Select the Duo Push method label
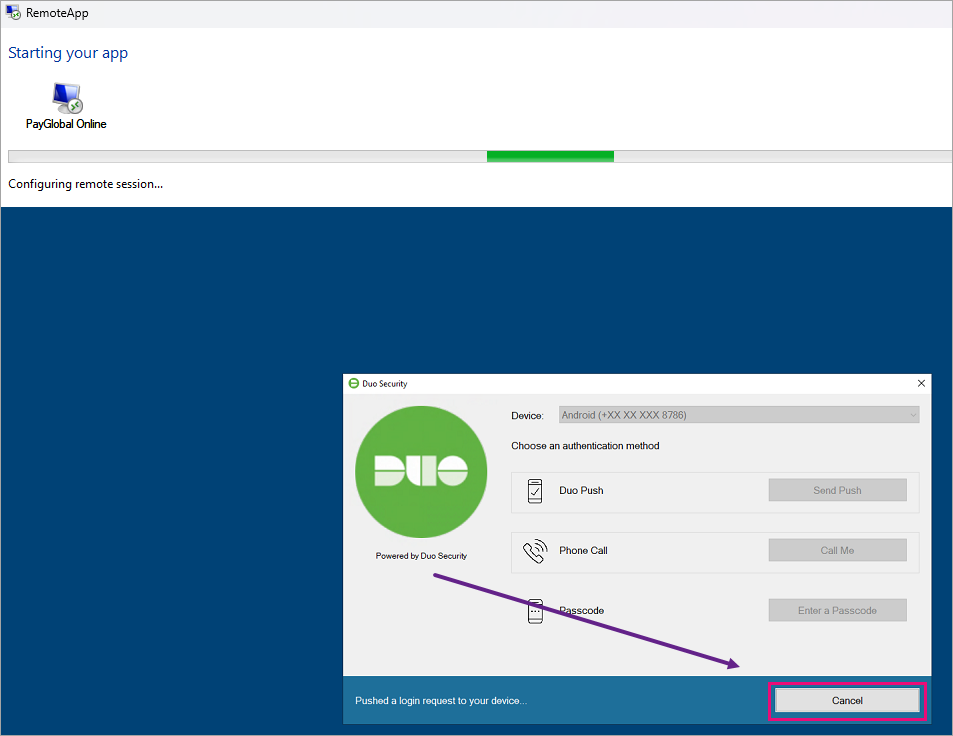This screenshot has height=736, width=953. tap(581, 491)
